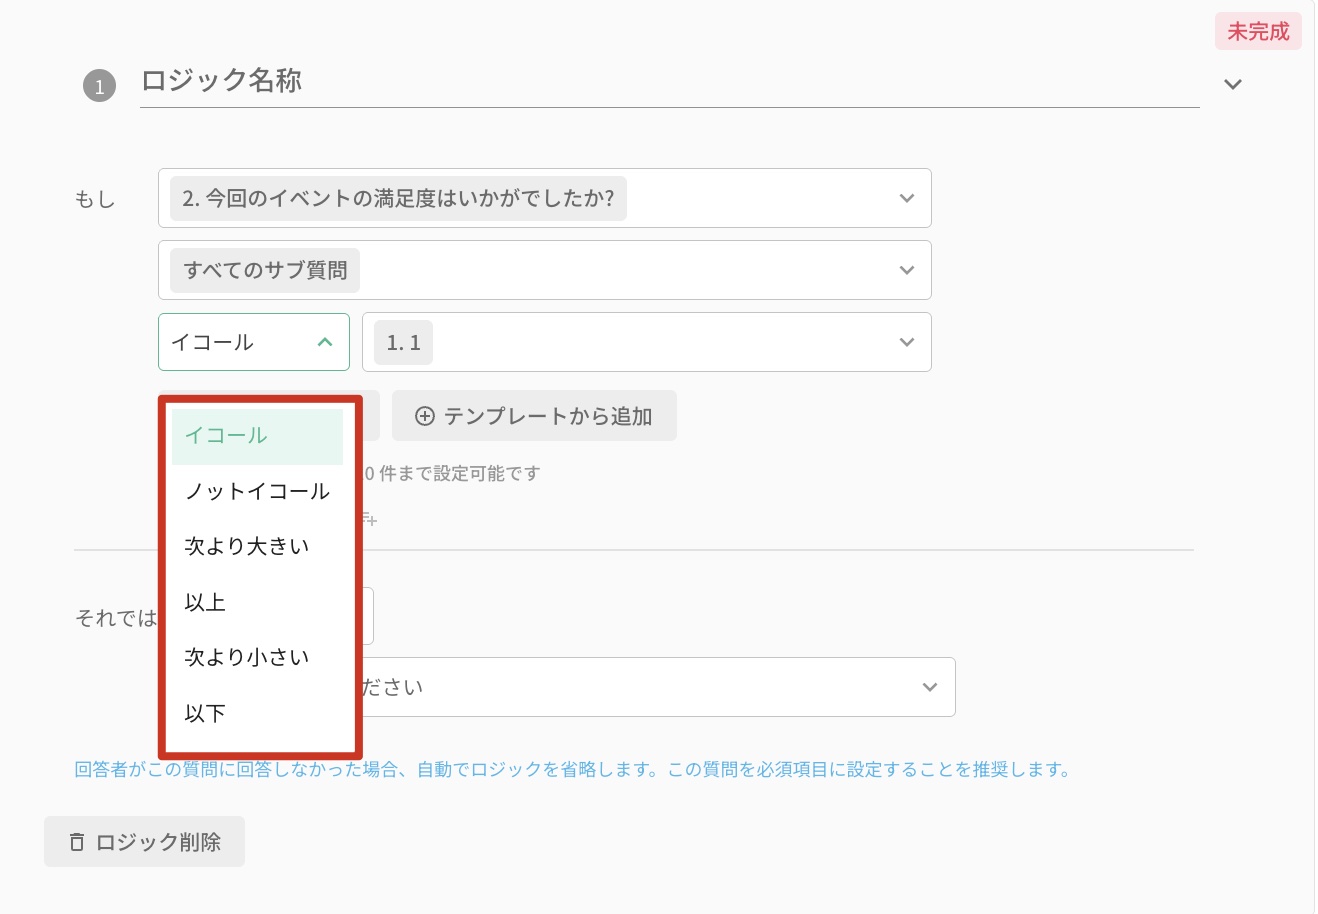The width and height of the screenshot is (1318, 914).
Task: Choose 次より小さい from the operator list
Action: (258, 657)
